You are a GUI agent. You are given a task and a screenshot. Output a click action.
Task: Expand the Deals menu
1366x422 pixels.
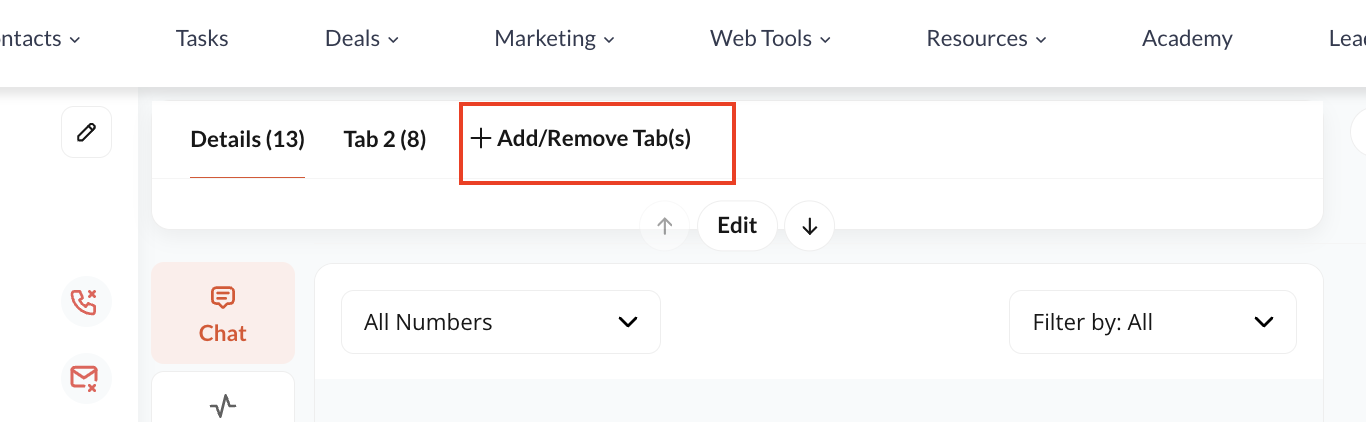(362, 39)
